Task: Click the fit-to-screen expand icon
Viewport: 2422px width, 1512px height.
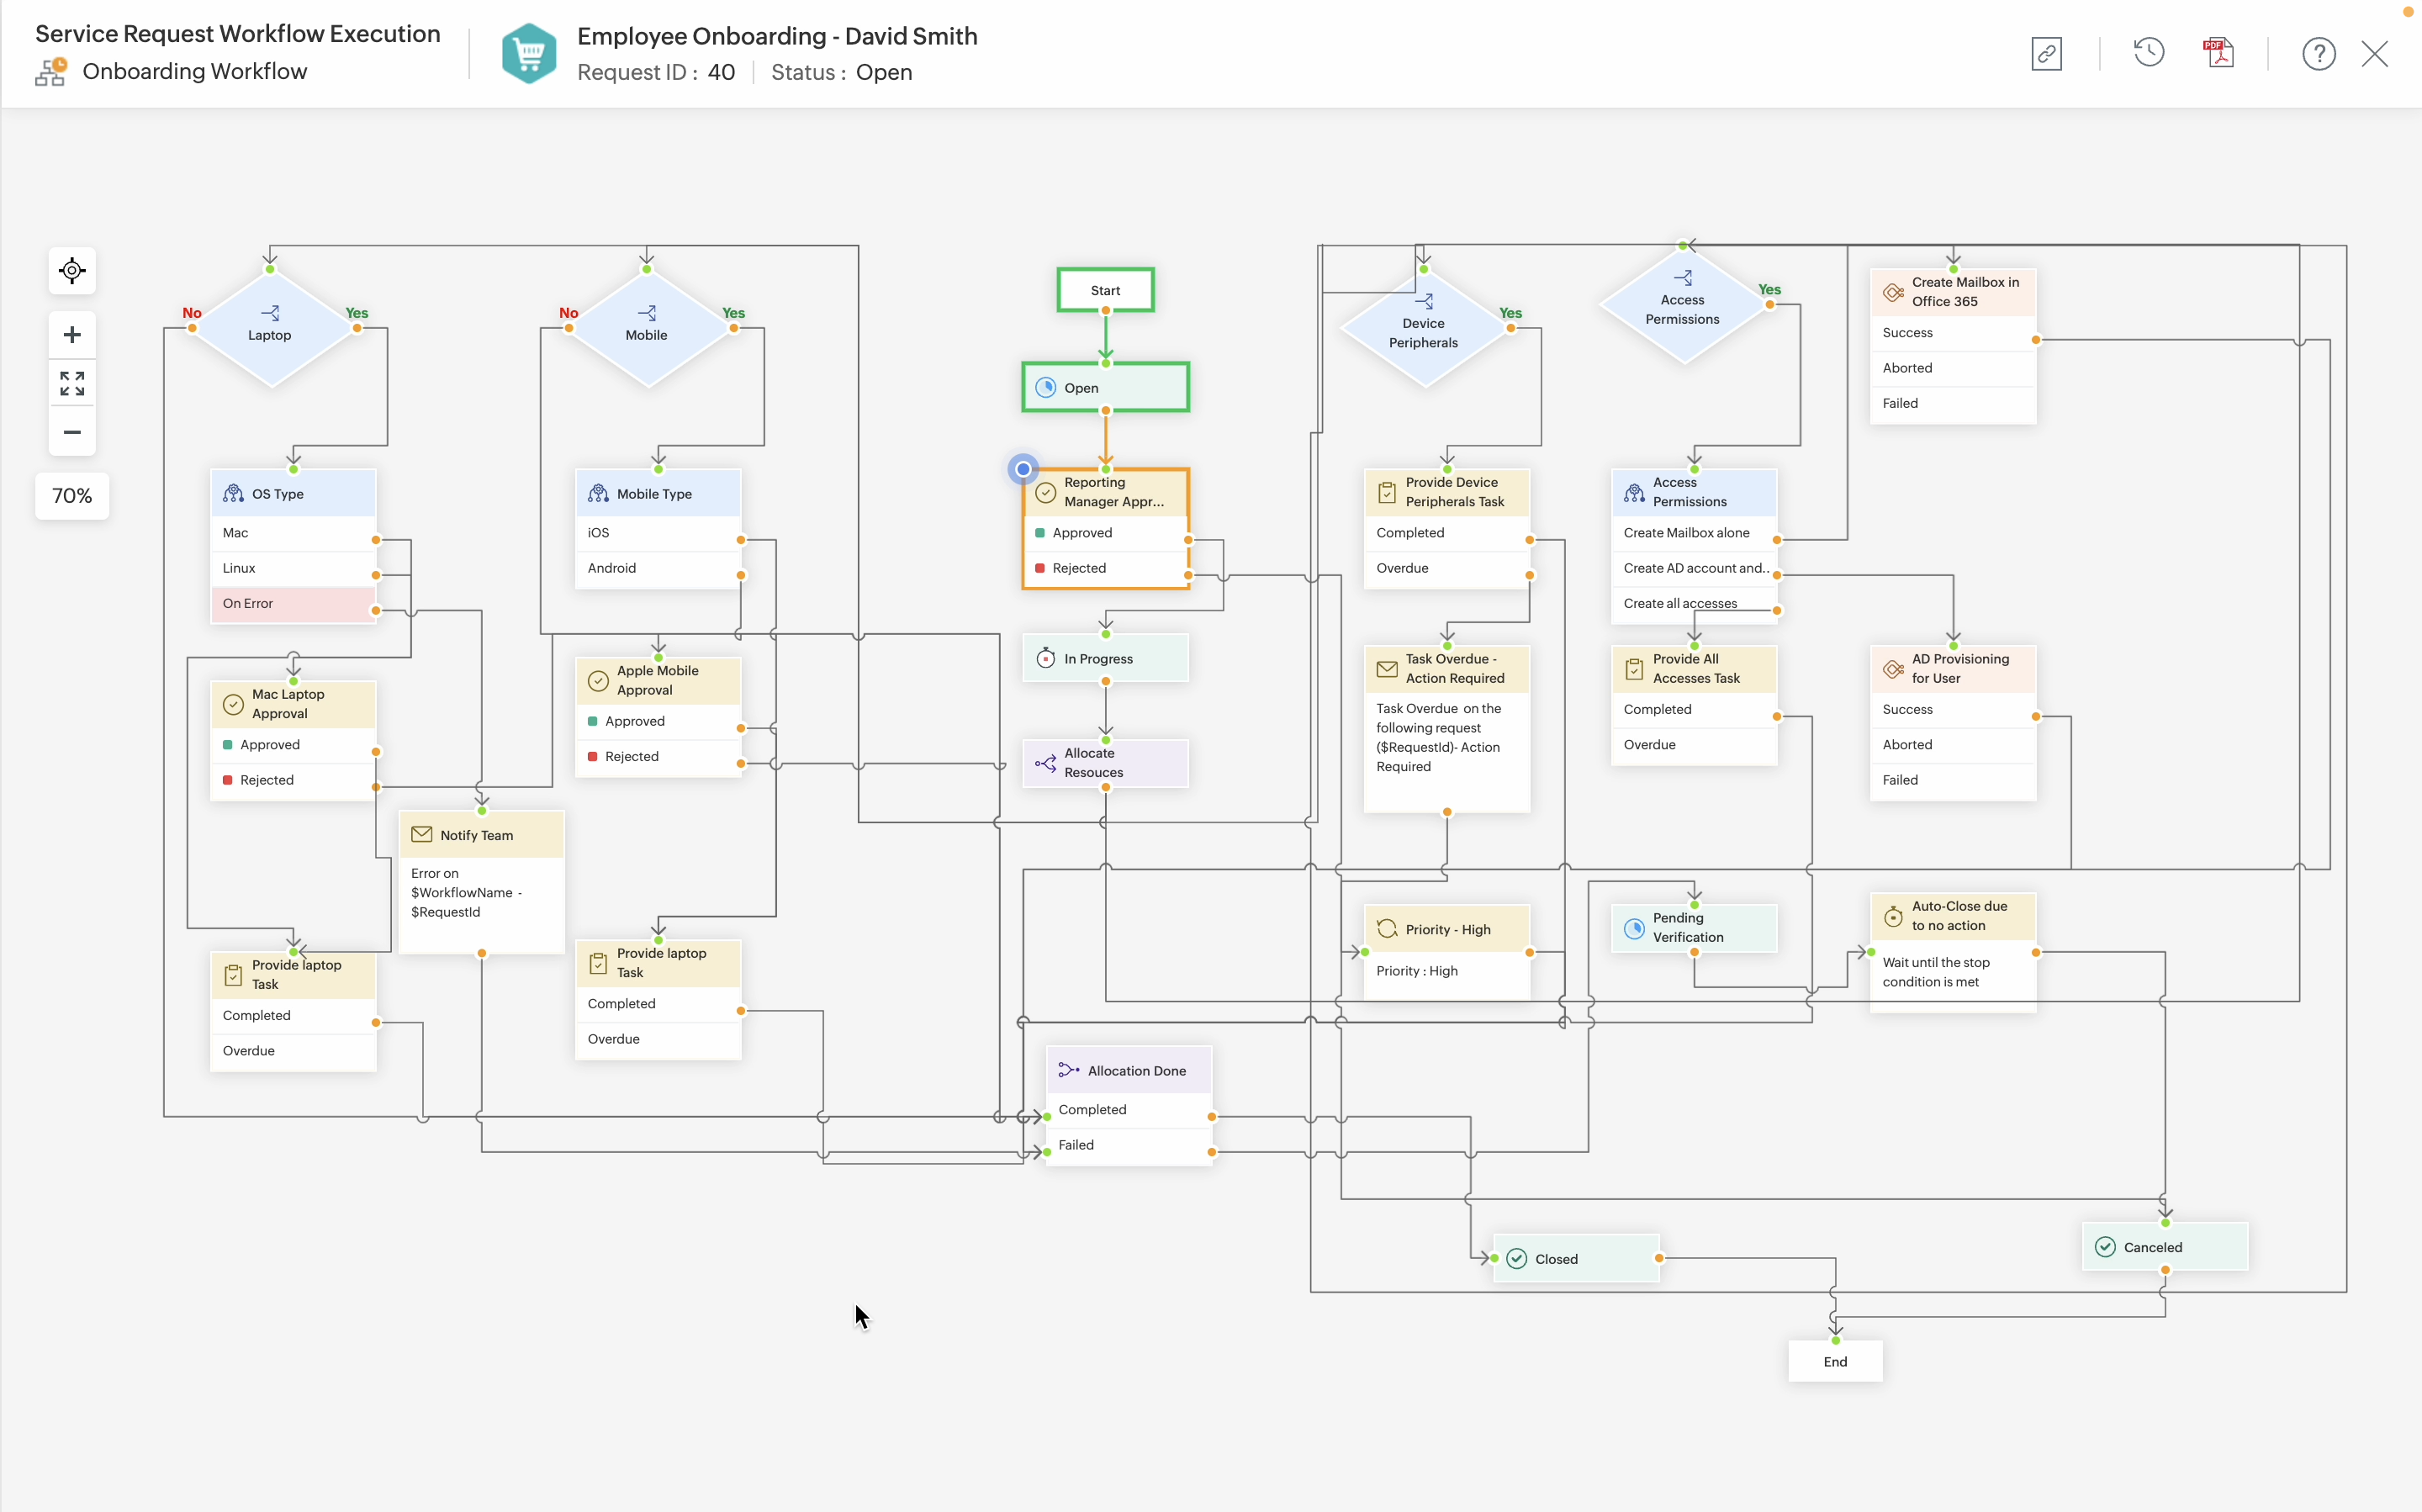Action: [x=72, y=383]
